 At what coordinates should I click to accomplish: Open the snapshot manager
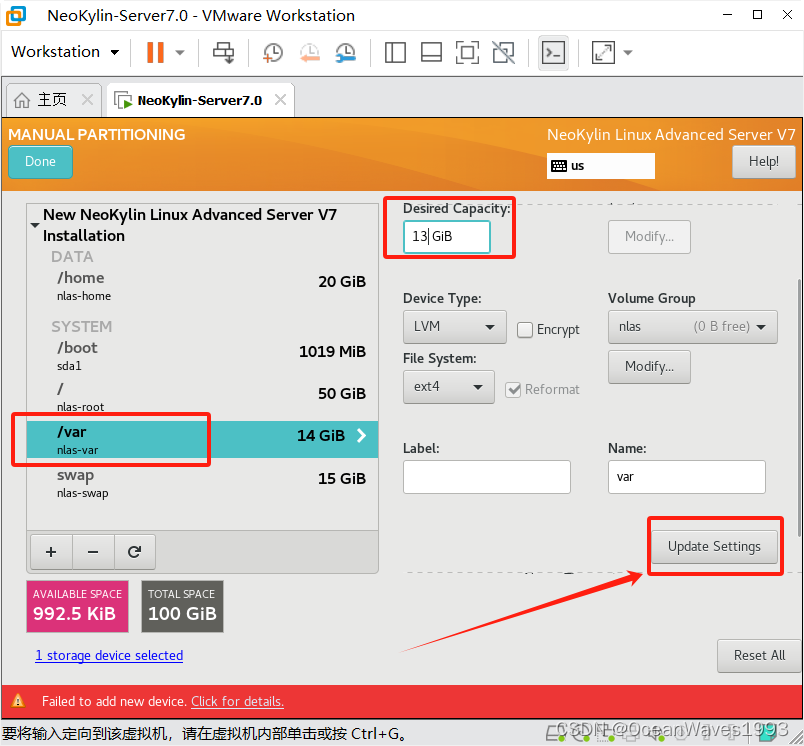tap(346, 52)
